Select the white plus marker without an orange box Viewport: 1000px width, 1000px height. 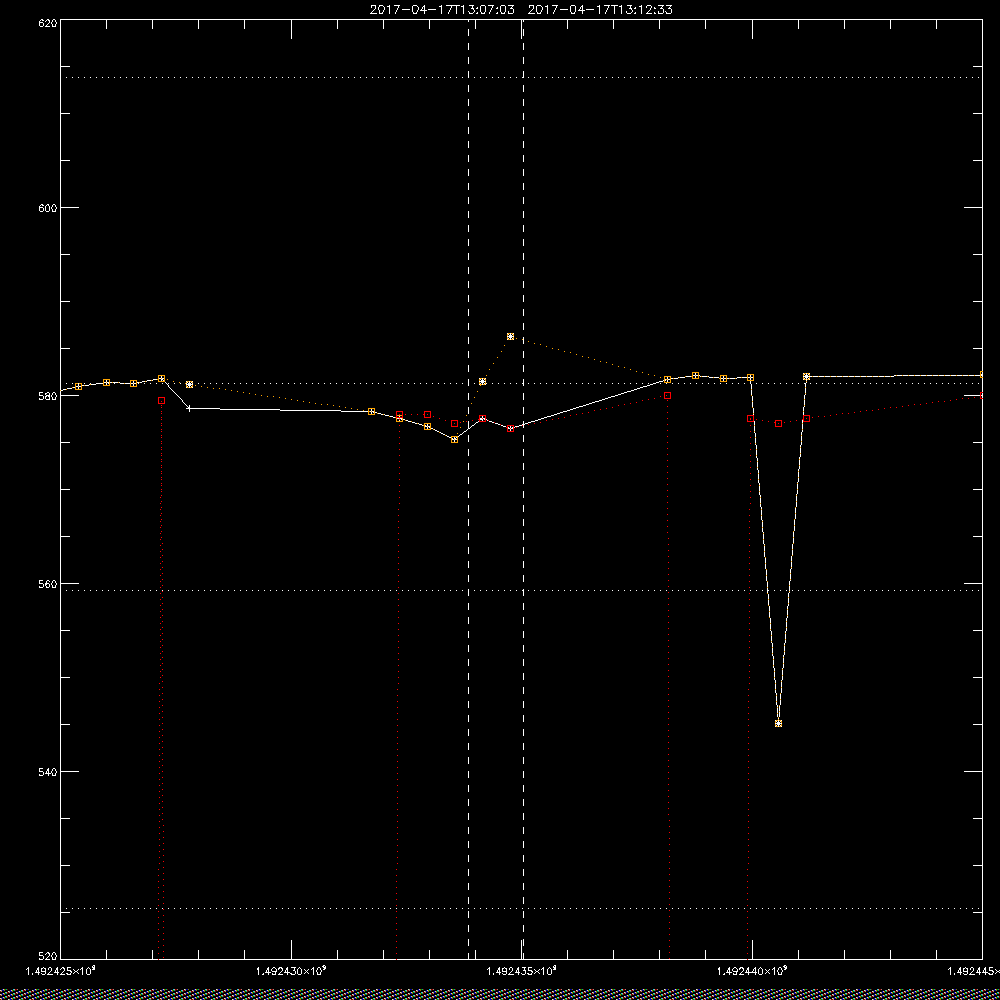point(189,408)
